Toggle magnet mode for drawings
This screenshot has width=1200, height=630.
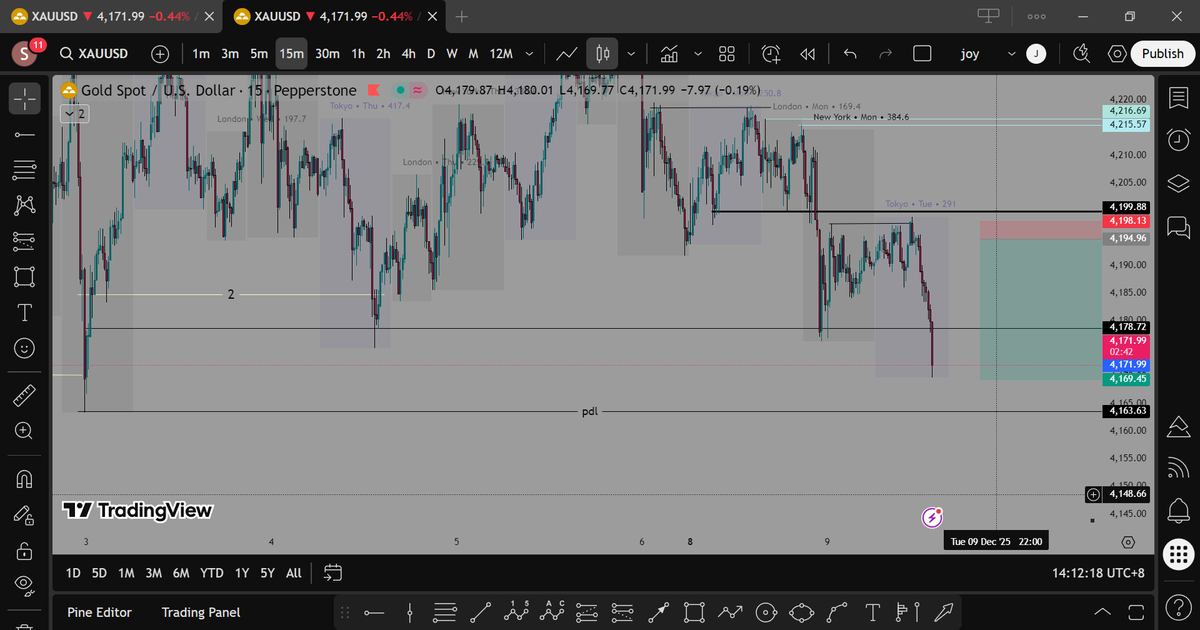(25, 478)
